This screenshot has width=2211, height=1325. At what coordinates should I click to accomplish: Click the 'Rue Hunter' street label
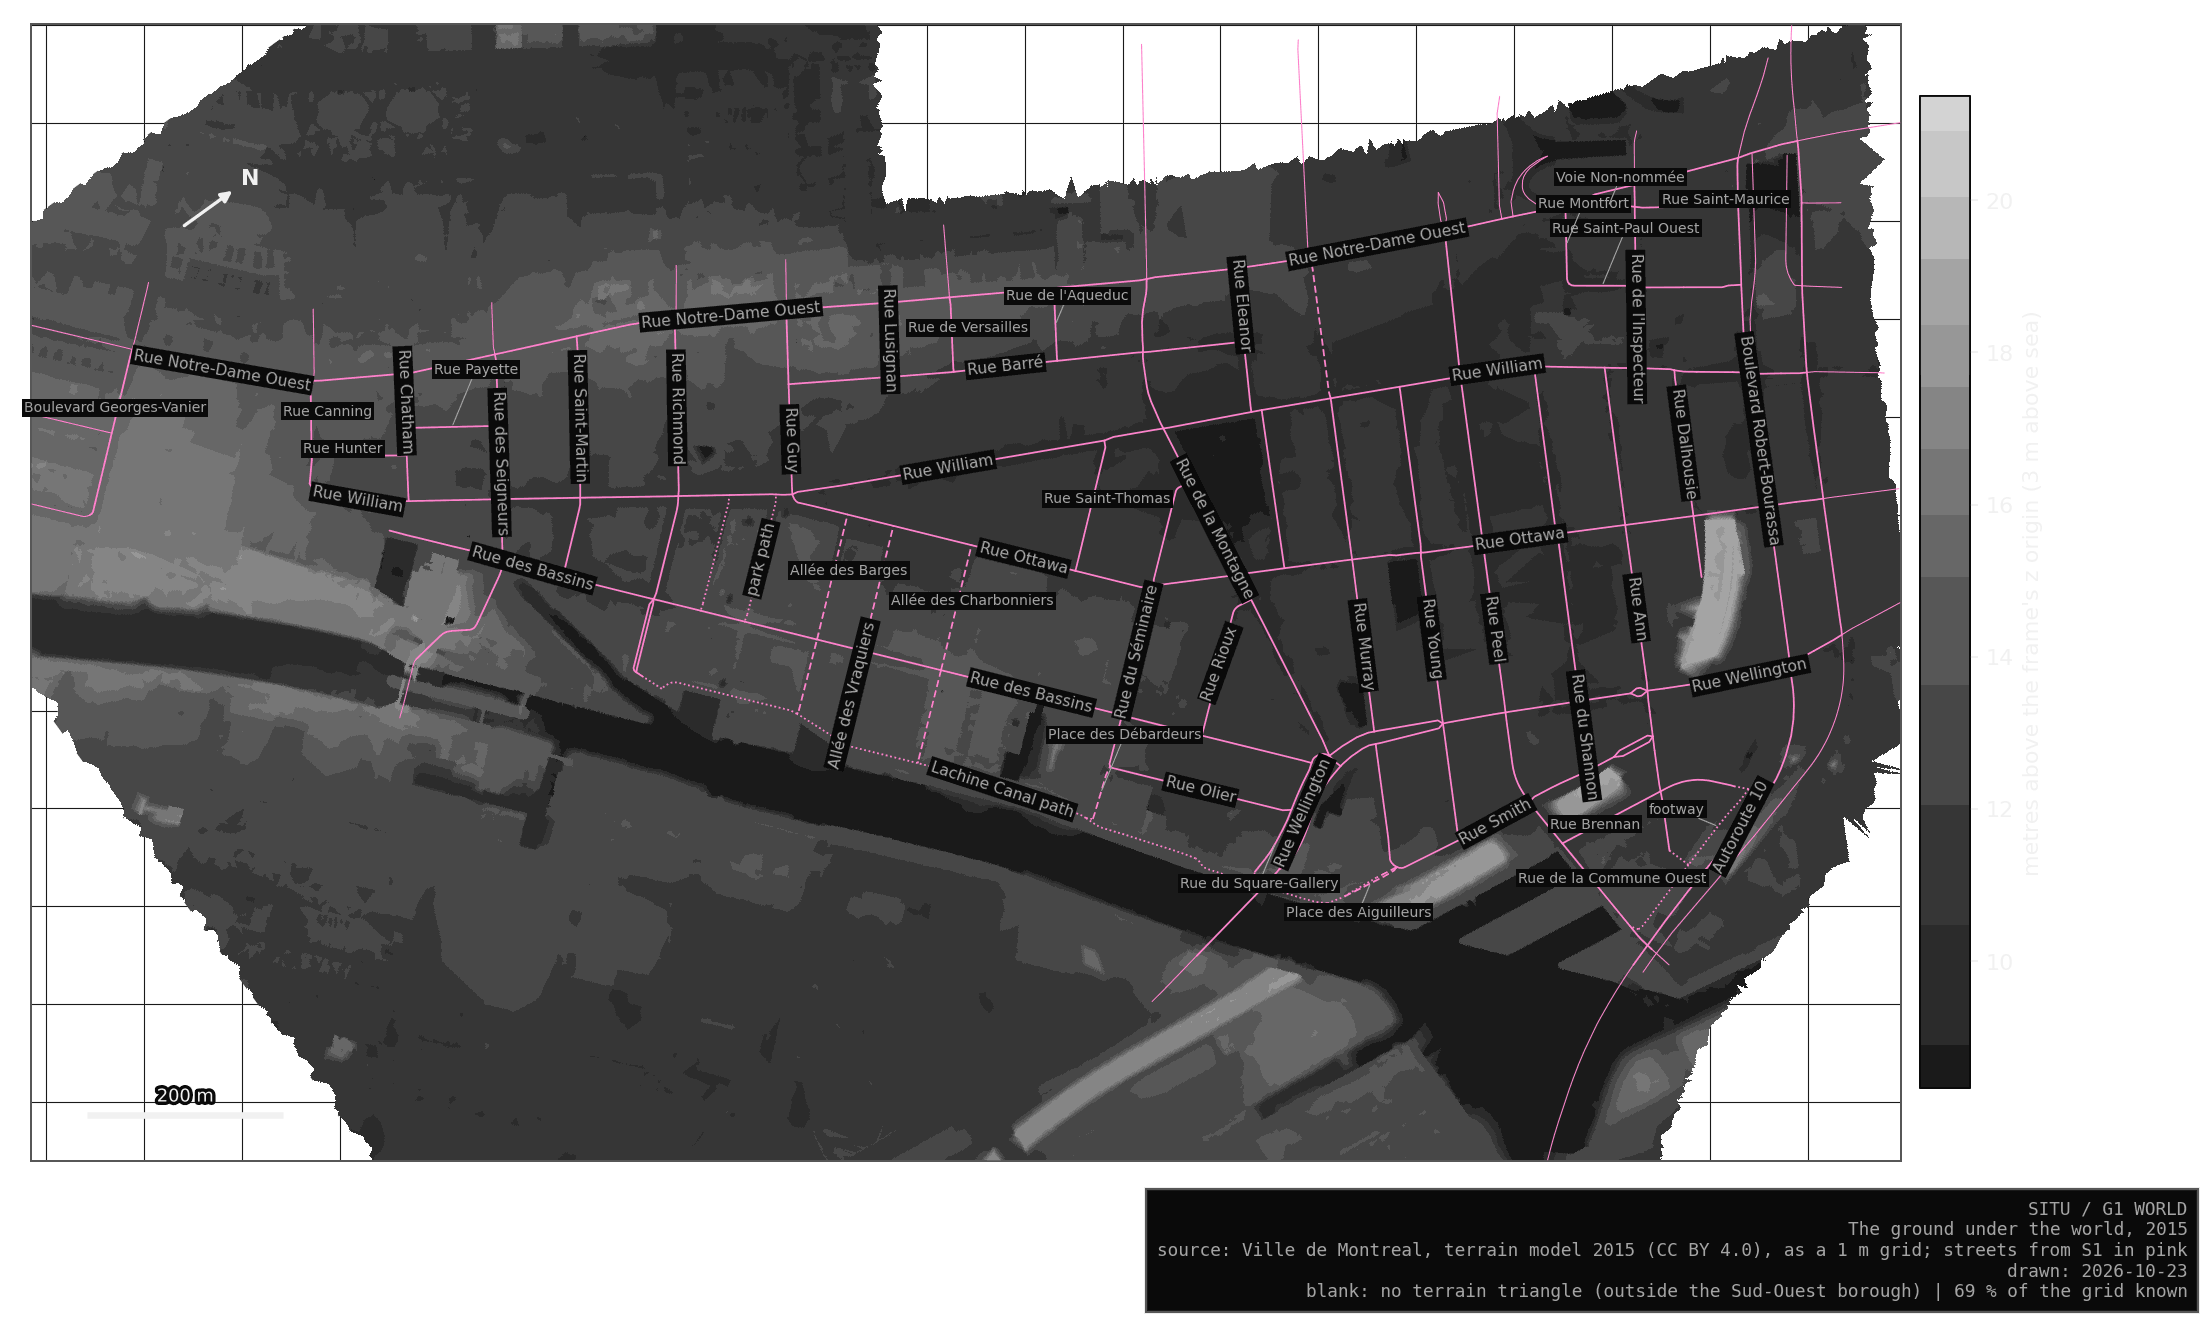(343, 449)
